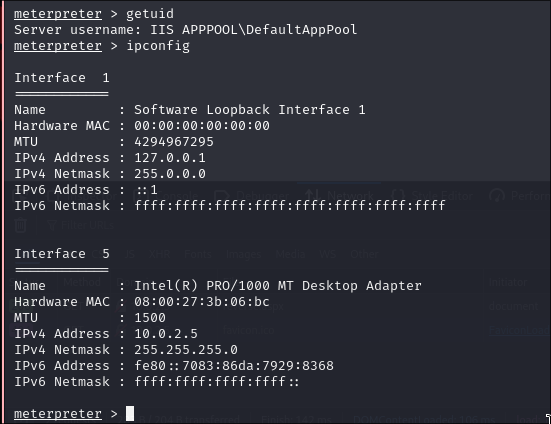Select the WS filter button
The width and height of the screenshot is (551, 424).
[x=328, y=254]
